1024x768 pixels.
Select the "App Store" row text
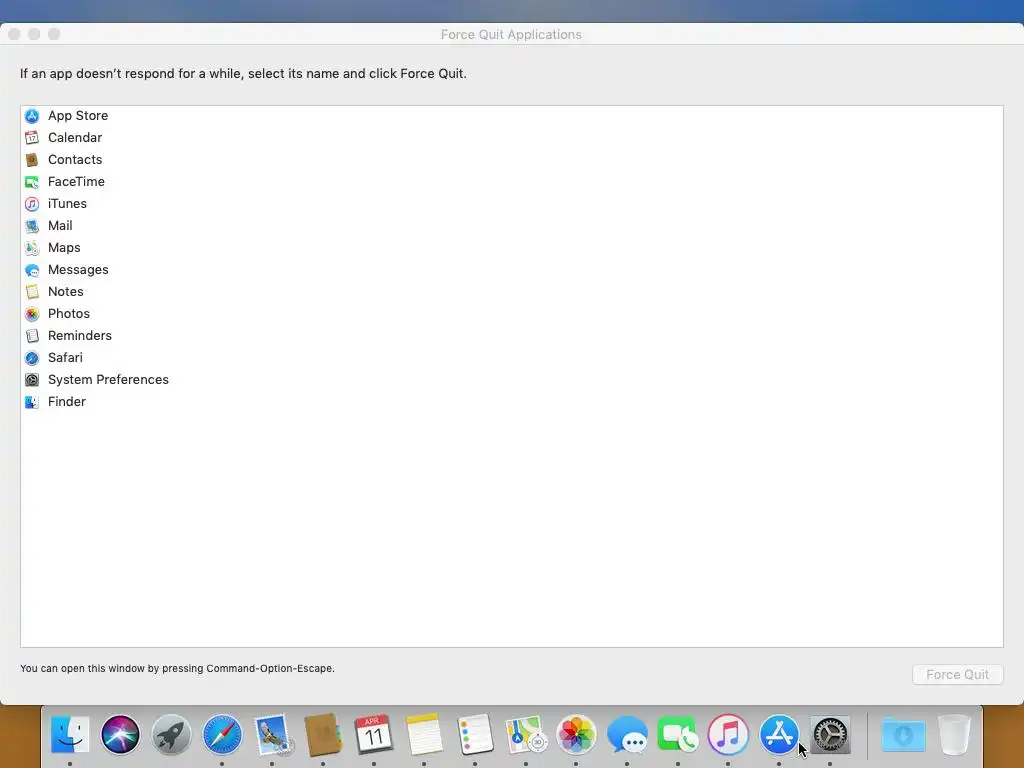coord(78,116)
